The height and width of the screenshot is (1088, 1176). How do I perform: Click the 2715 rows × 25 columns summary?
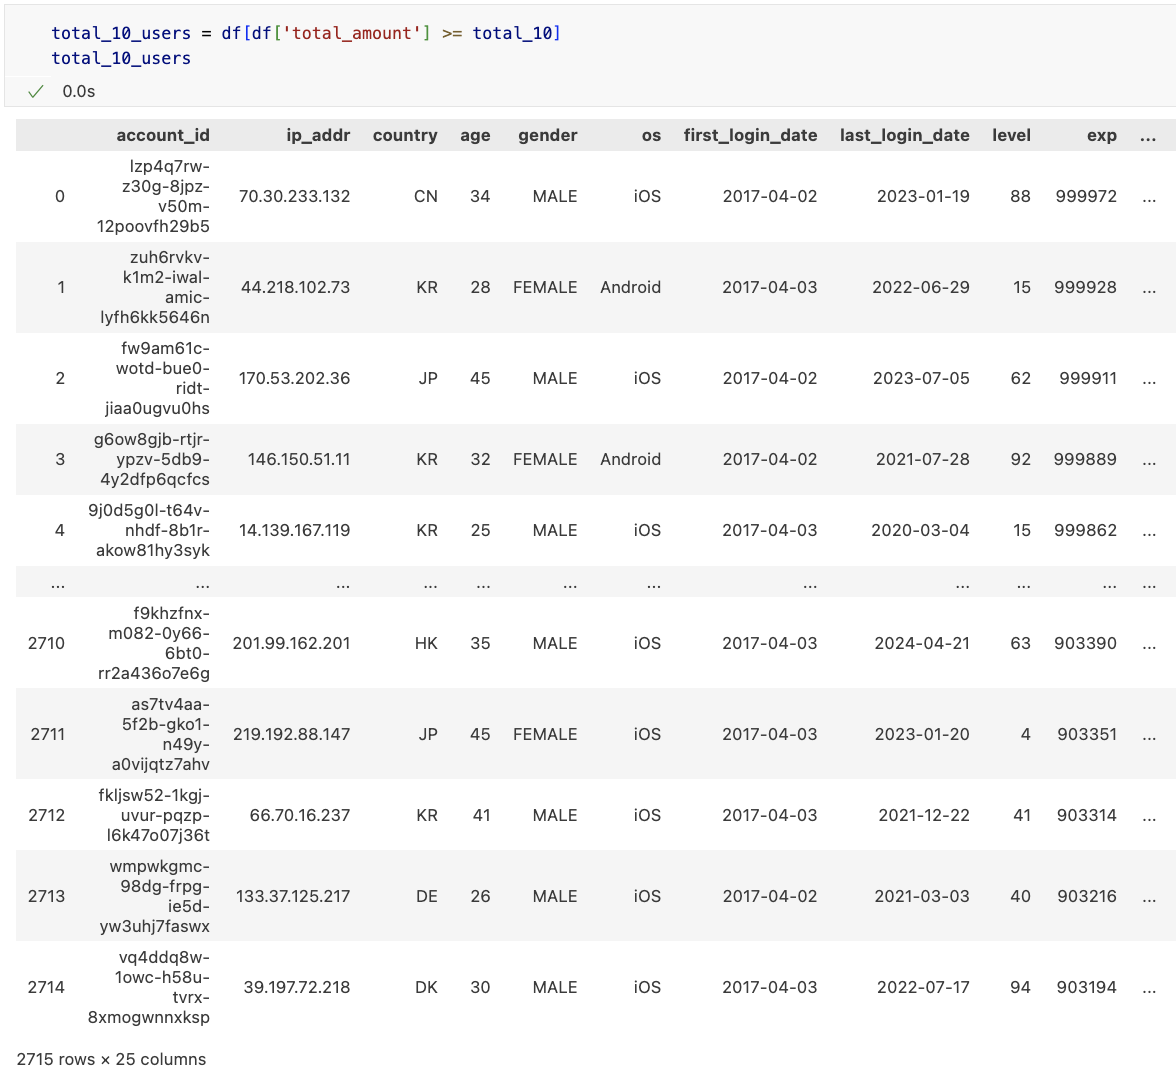click(x=111, y=1059)
